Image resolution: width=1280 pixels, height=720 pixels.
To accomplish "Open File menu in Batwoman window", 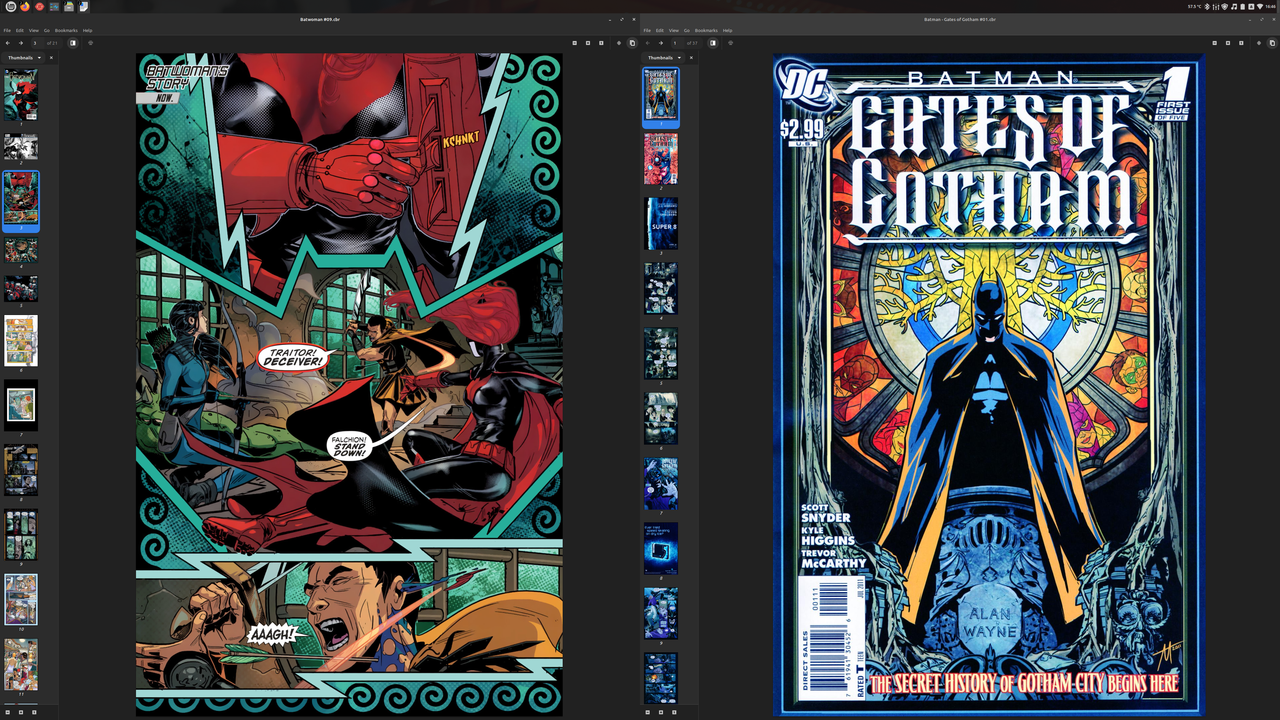I will (7, 31).
